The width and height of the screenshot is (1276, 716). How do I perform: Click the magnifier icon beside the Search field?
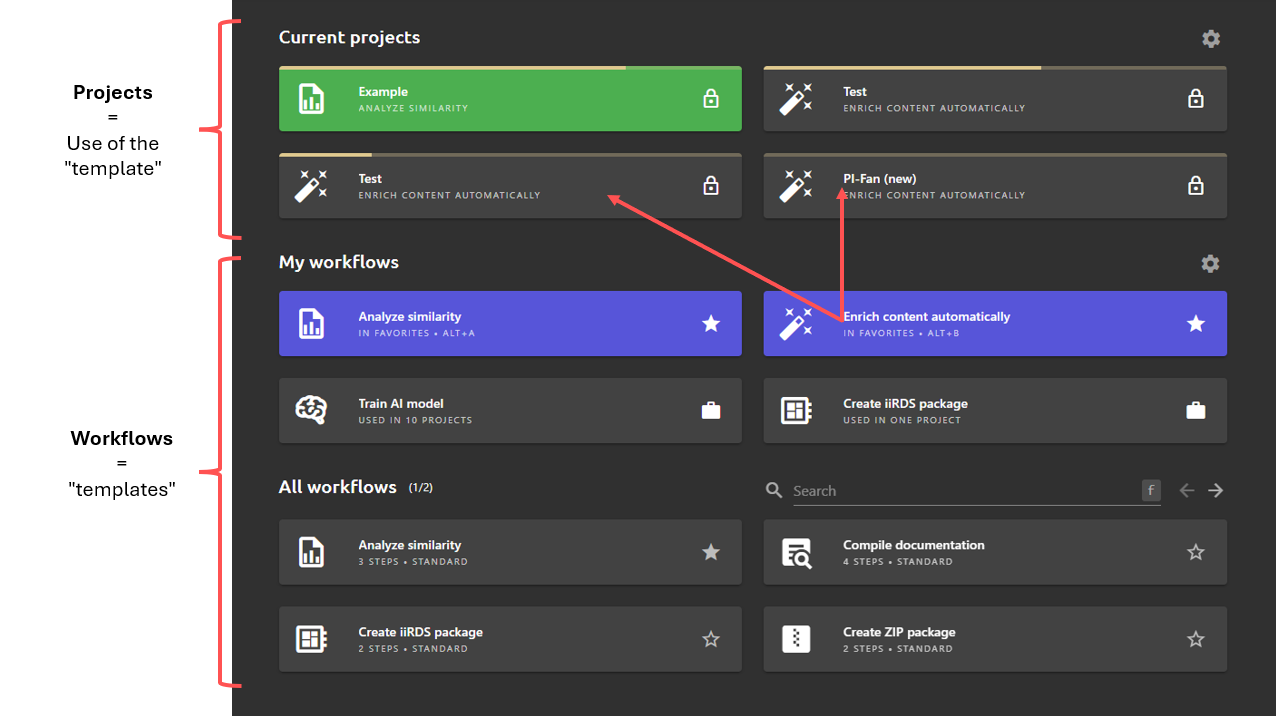point(774,490)
